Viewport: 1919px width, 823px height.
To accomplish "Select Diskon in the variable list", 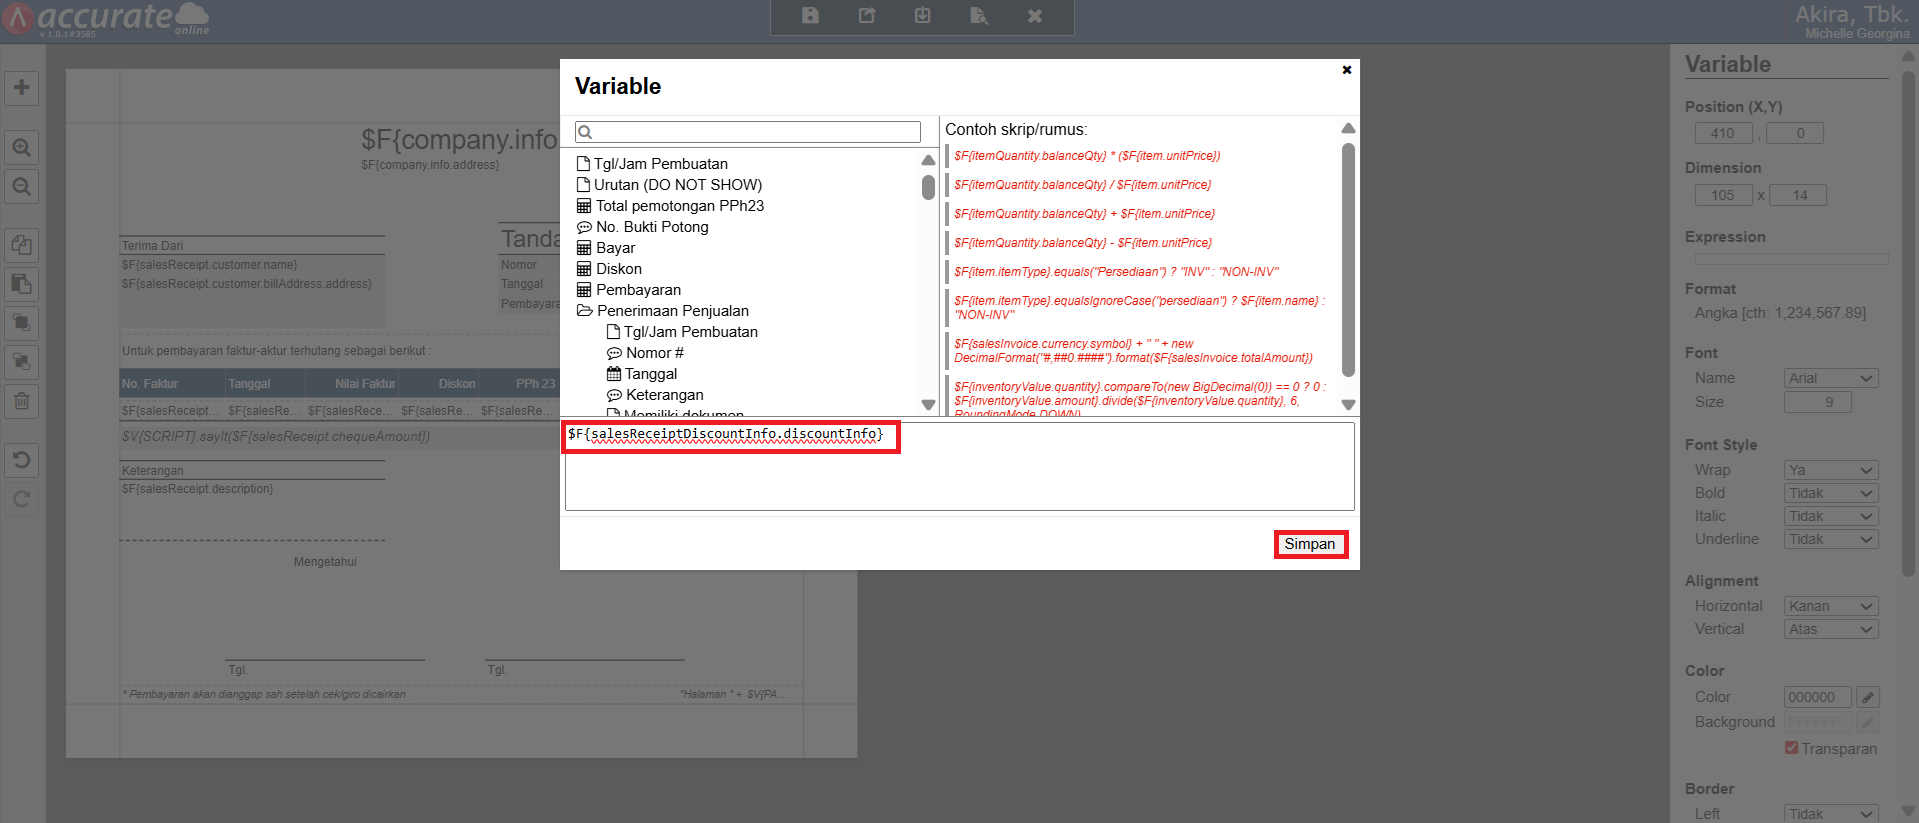I will pyautogui.click(x=619, y=269).
